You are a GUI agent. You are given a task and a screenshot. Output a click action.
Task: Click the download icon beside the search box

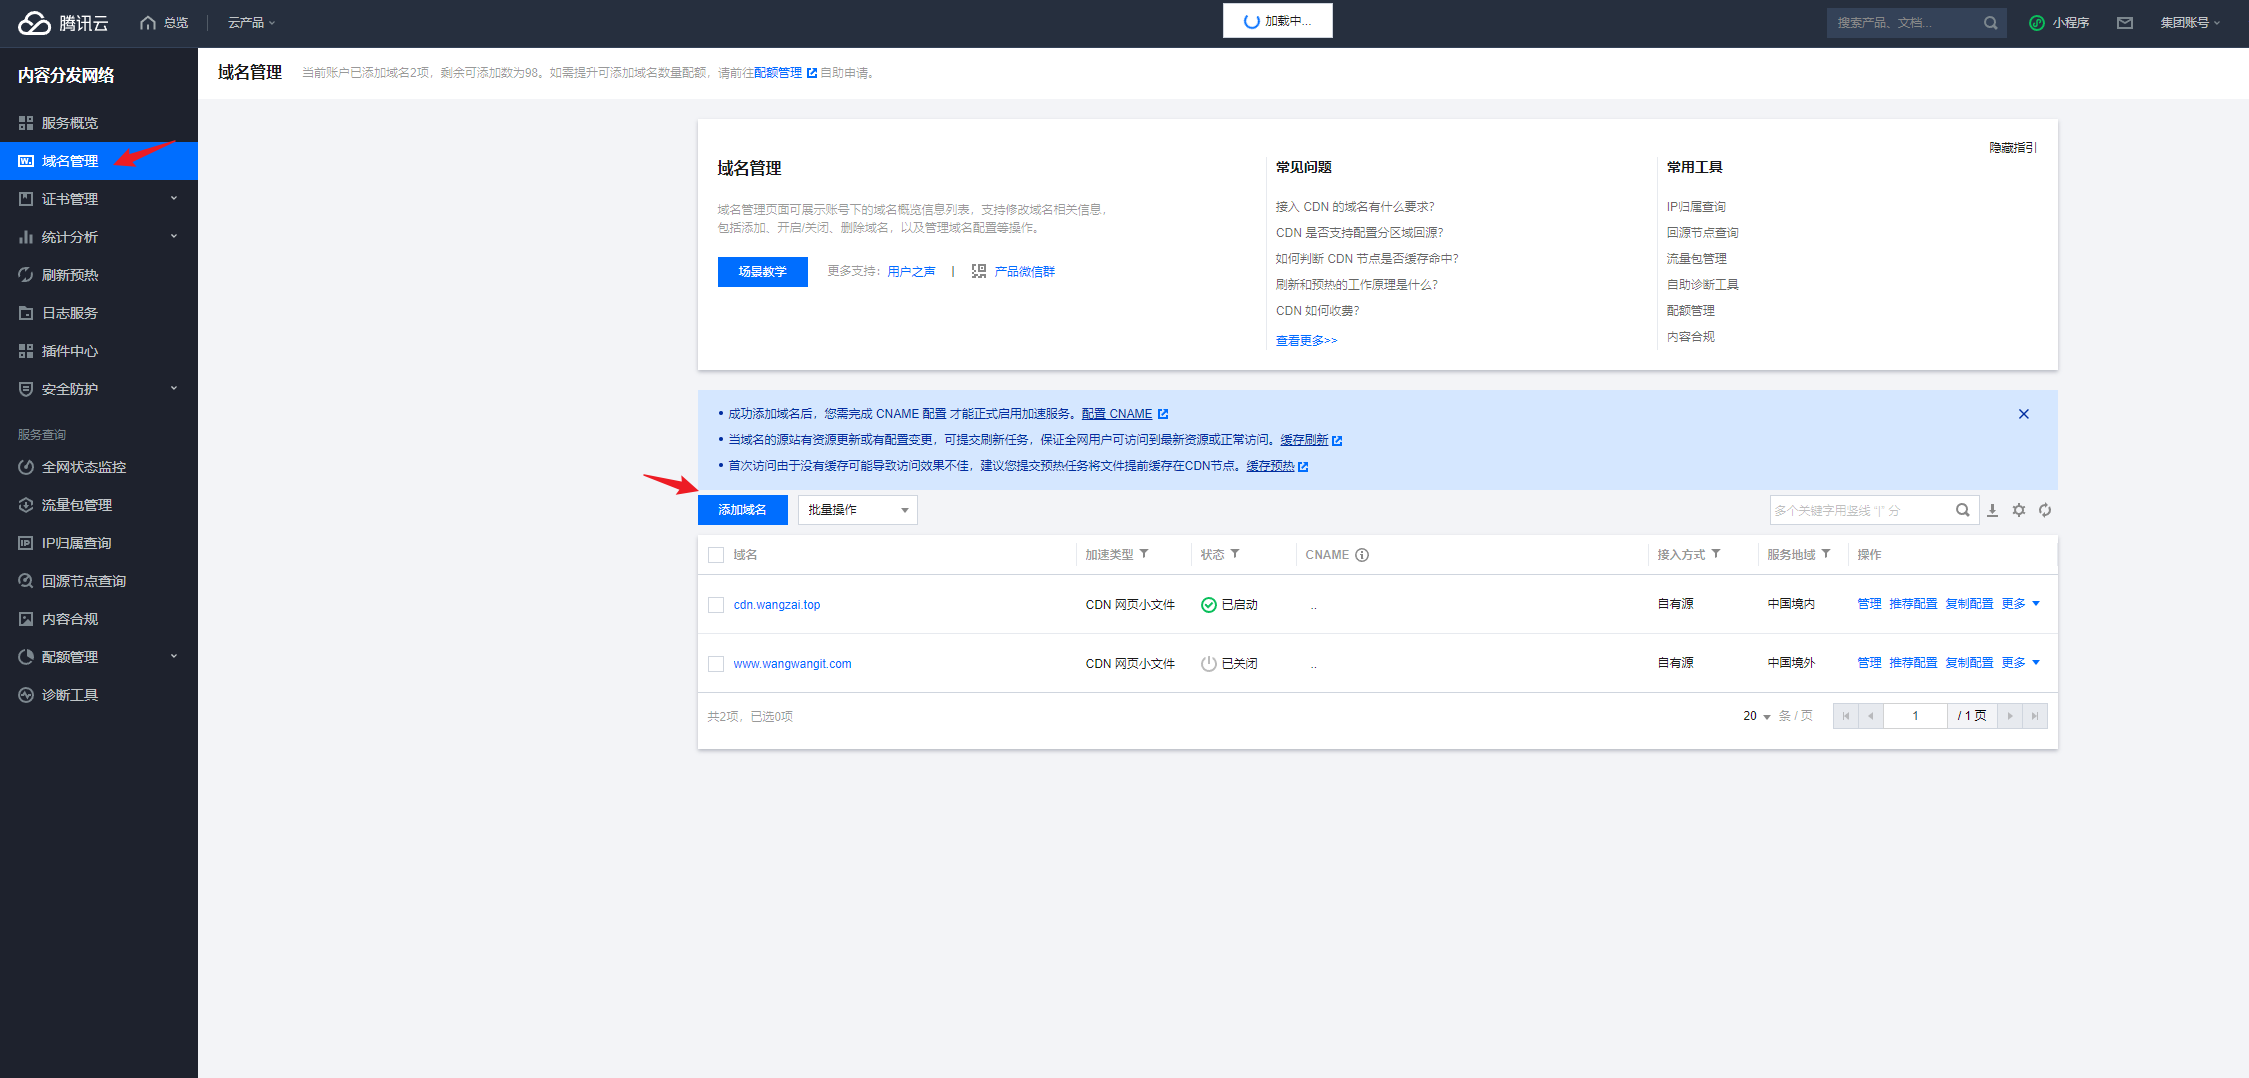click(1992, 510)
